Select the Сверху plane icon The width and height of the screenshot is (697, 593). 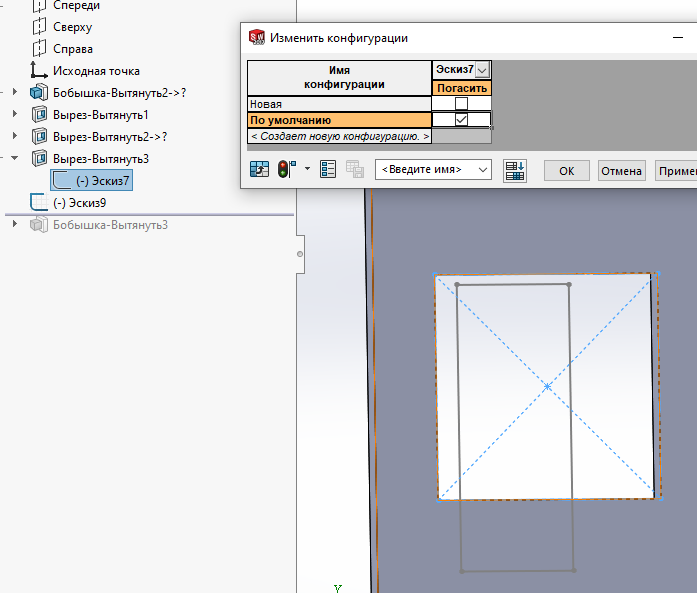click(40, 27)
